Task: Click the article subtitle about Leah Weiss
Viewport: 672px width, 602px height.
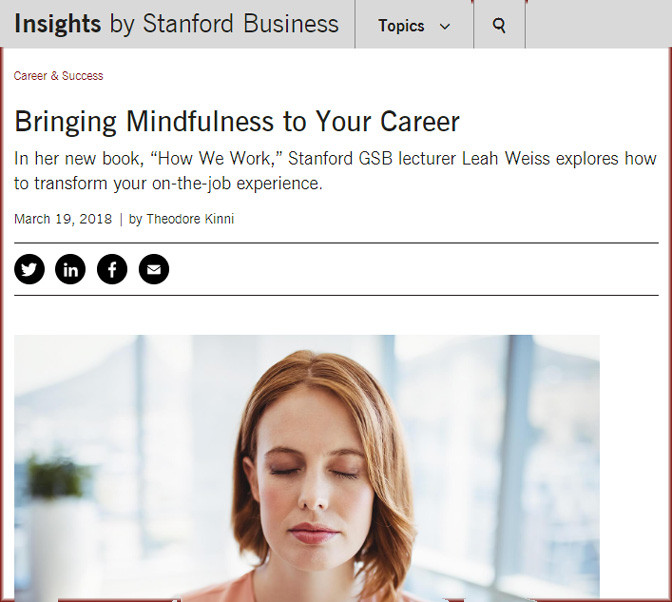Action: point(335,171)
